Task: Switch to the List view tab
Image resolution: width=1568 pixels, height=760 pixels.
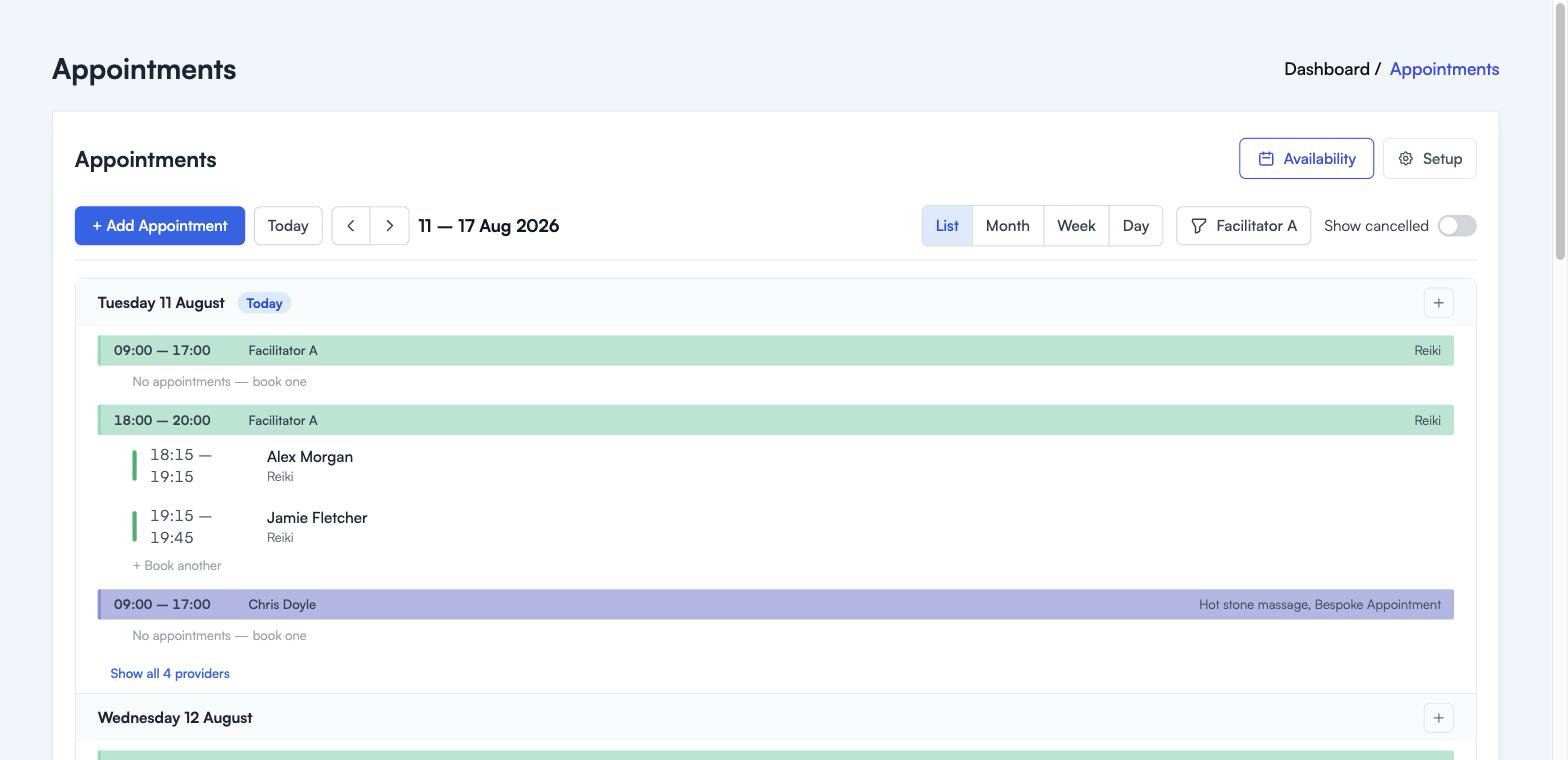Action: pyautogui.click(x=947, y=226)
